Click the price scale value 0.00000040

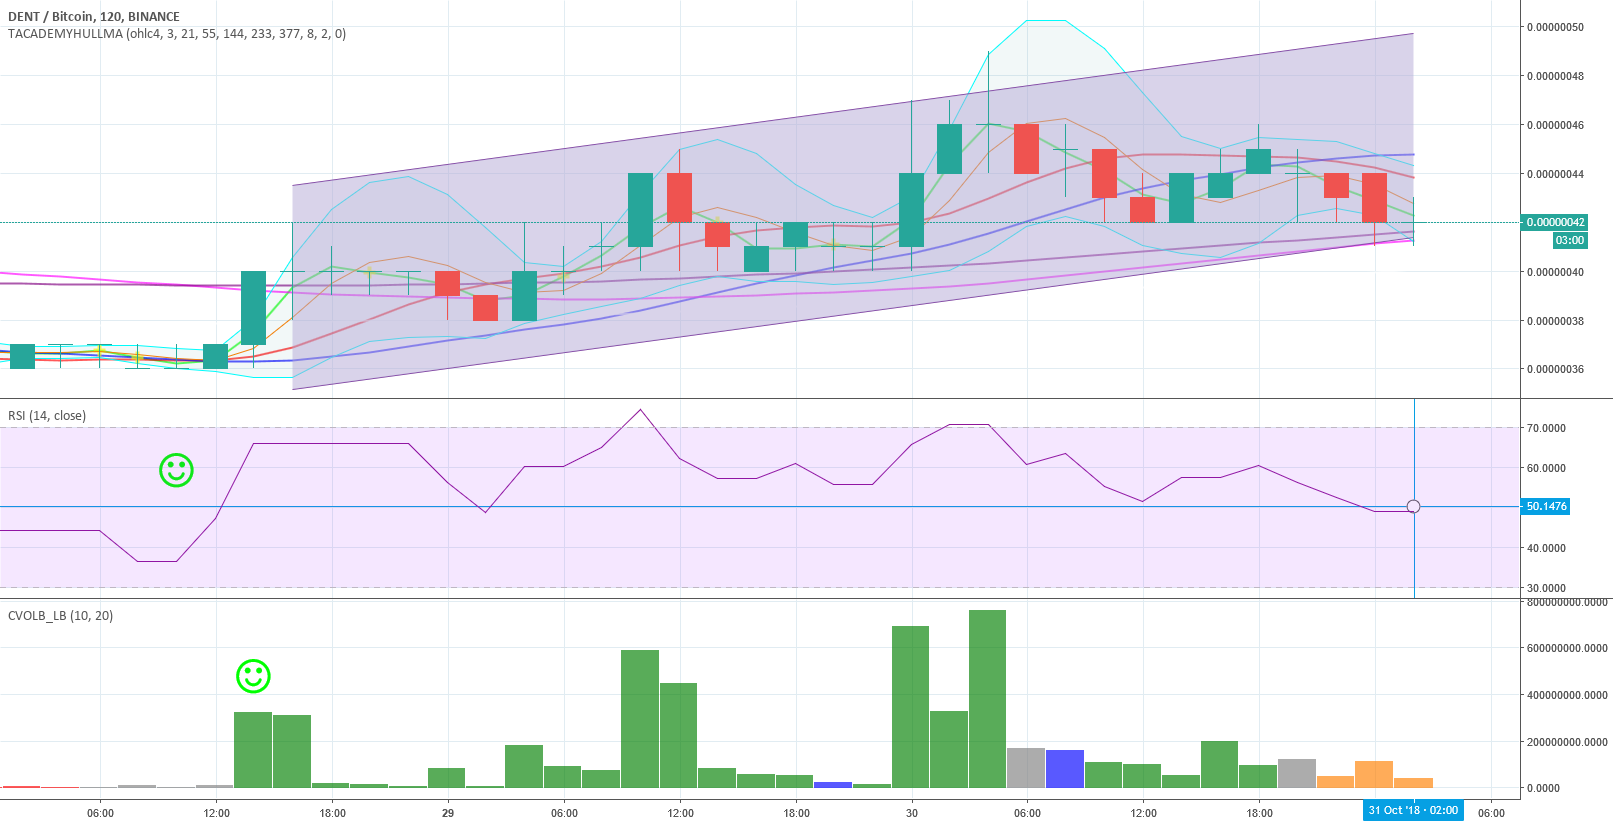[x=1555, y=272]
